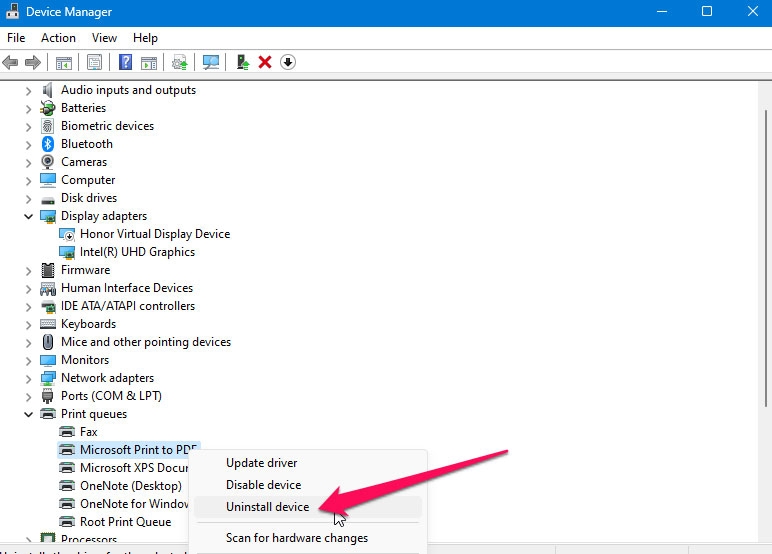The width and height of the screenshot is (772, 554).
Task: Choose Disable device from context menu
Action: [308, 485]
